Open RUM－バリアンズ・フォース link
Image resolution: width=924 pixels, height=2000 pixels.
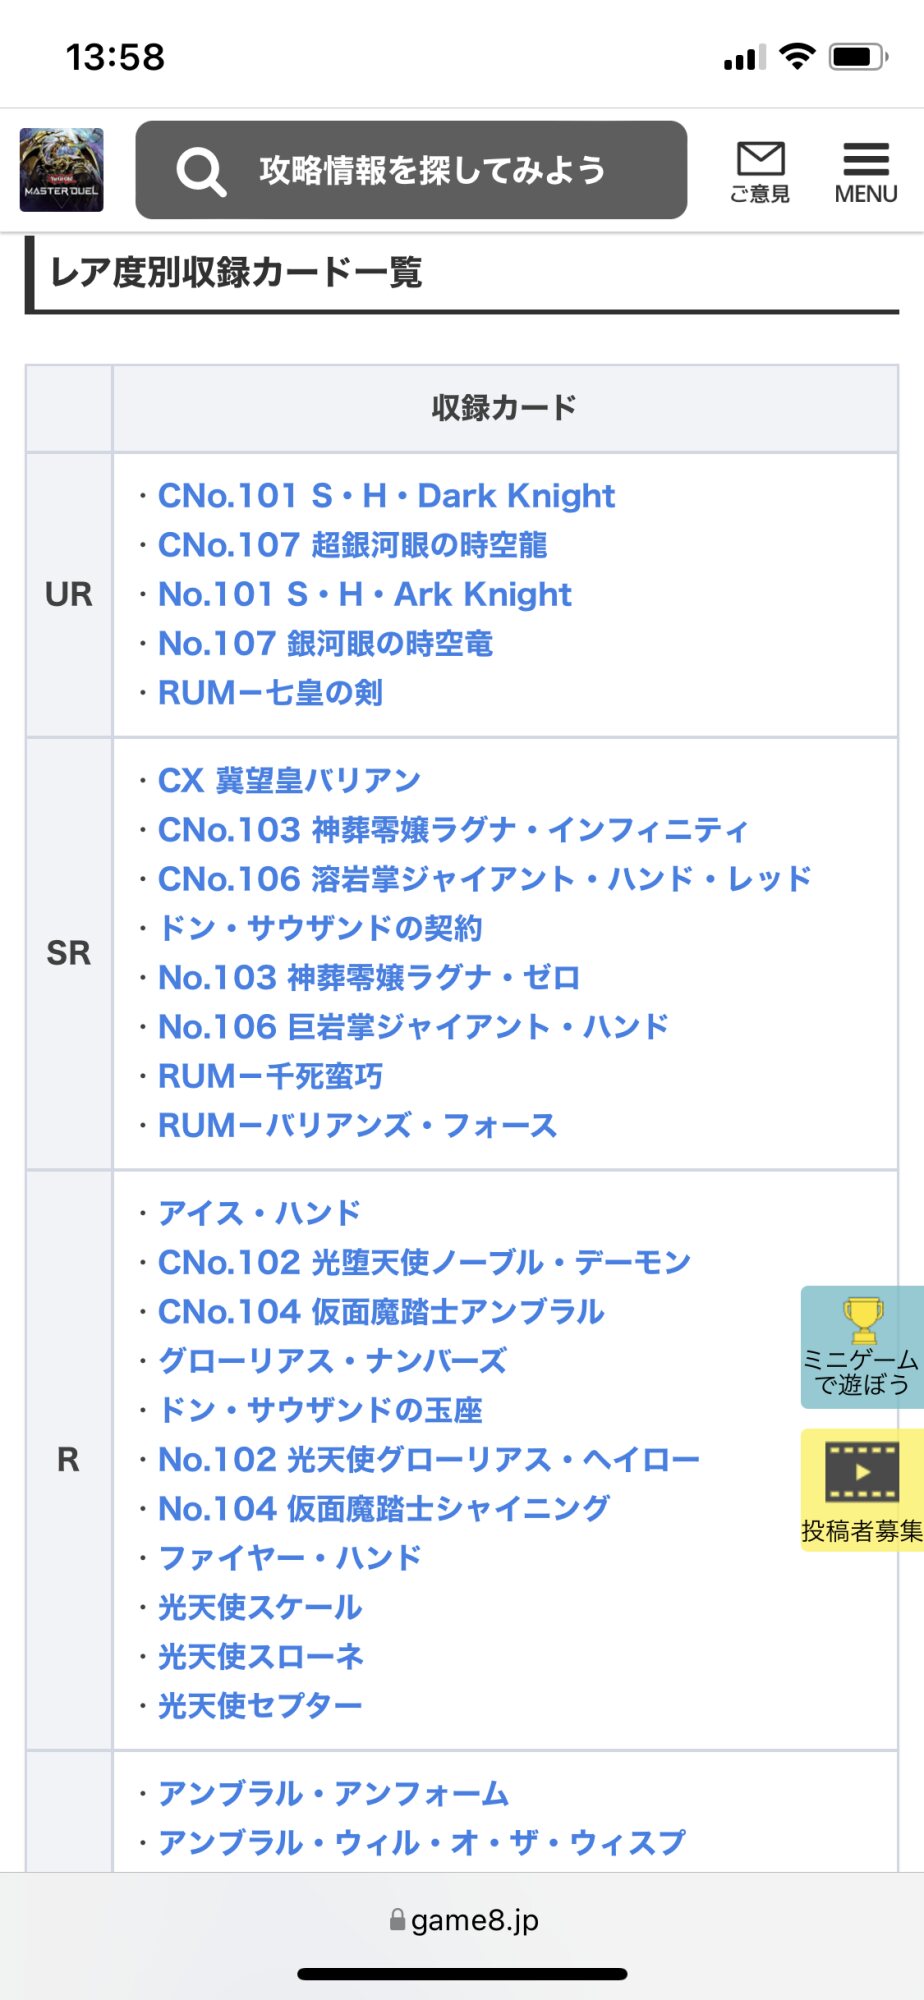coord(357,1125)
